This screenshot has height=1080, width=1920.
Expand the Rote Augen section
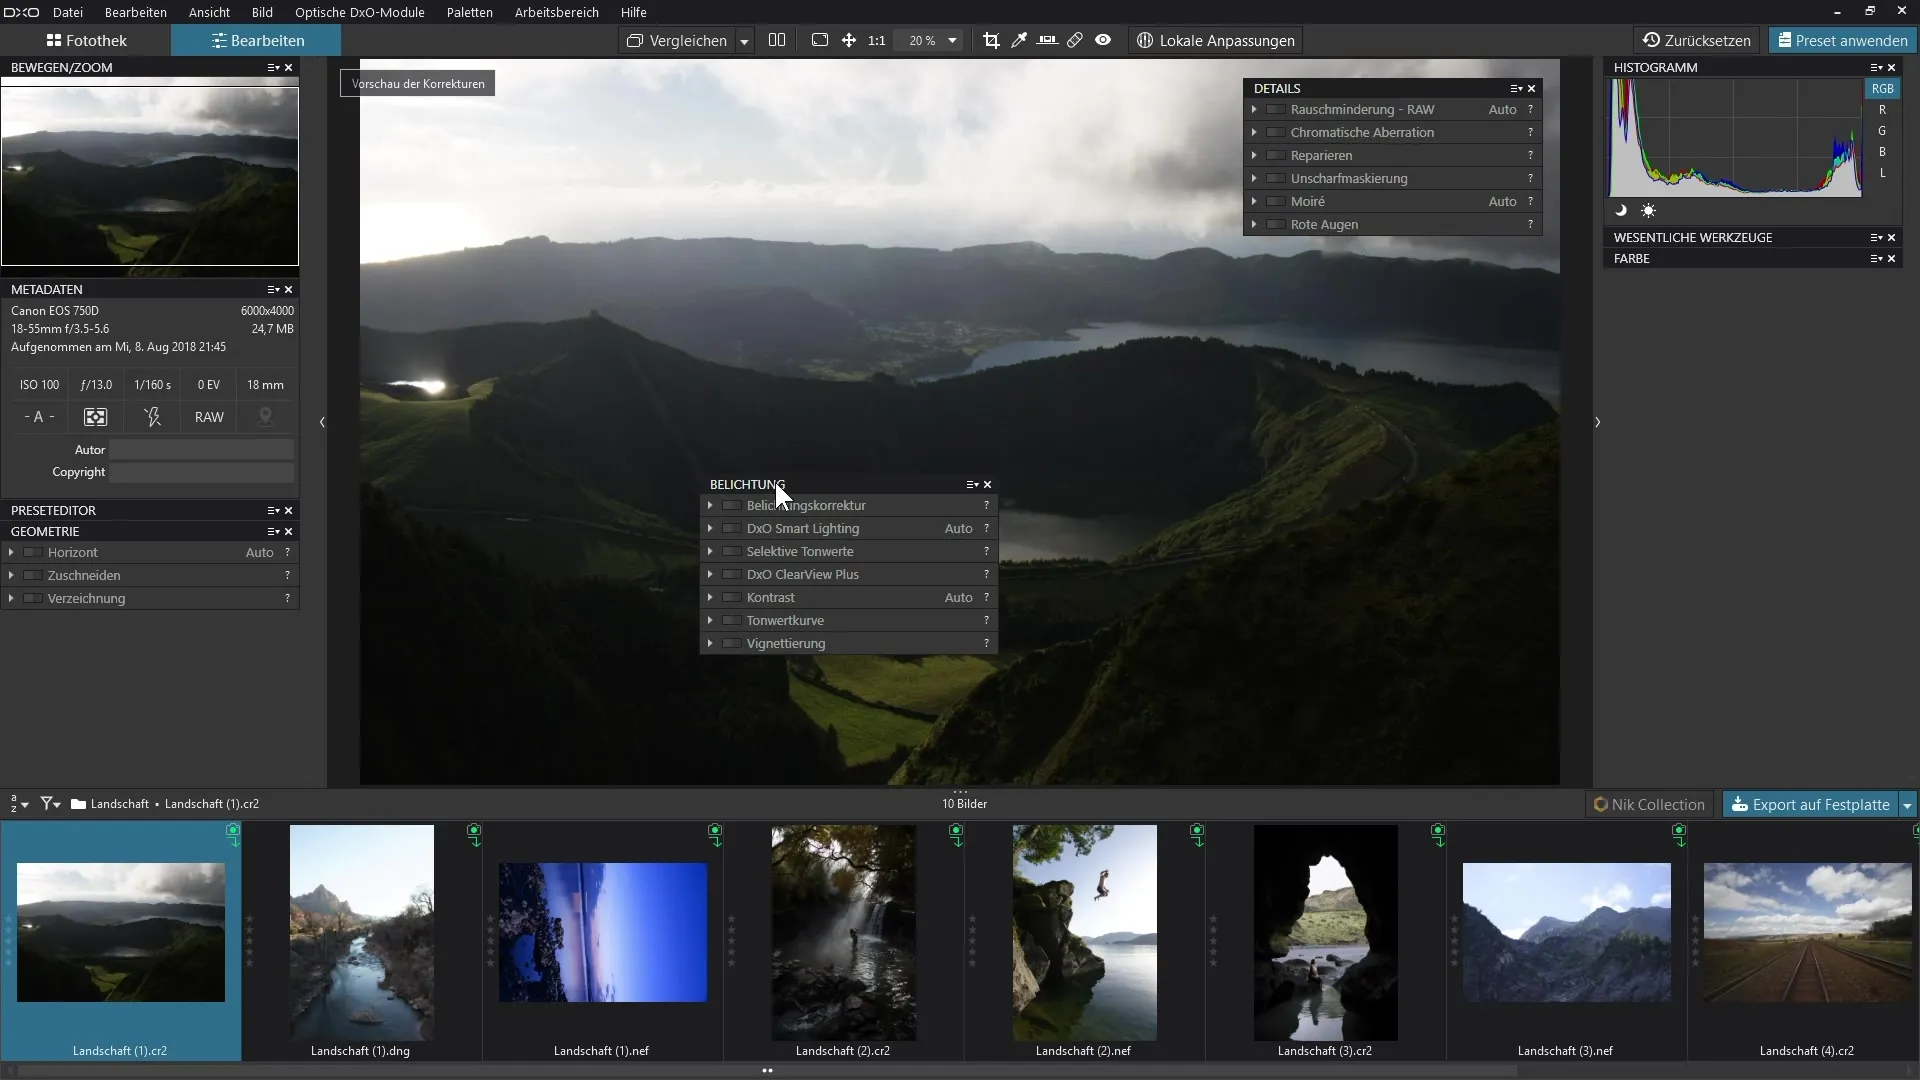[1254, 224]
